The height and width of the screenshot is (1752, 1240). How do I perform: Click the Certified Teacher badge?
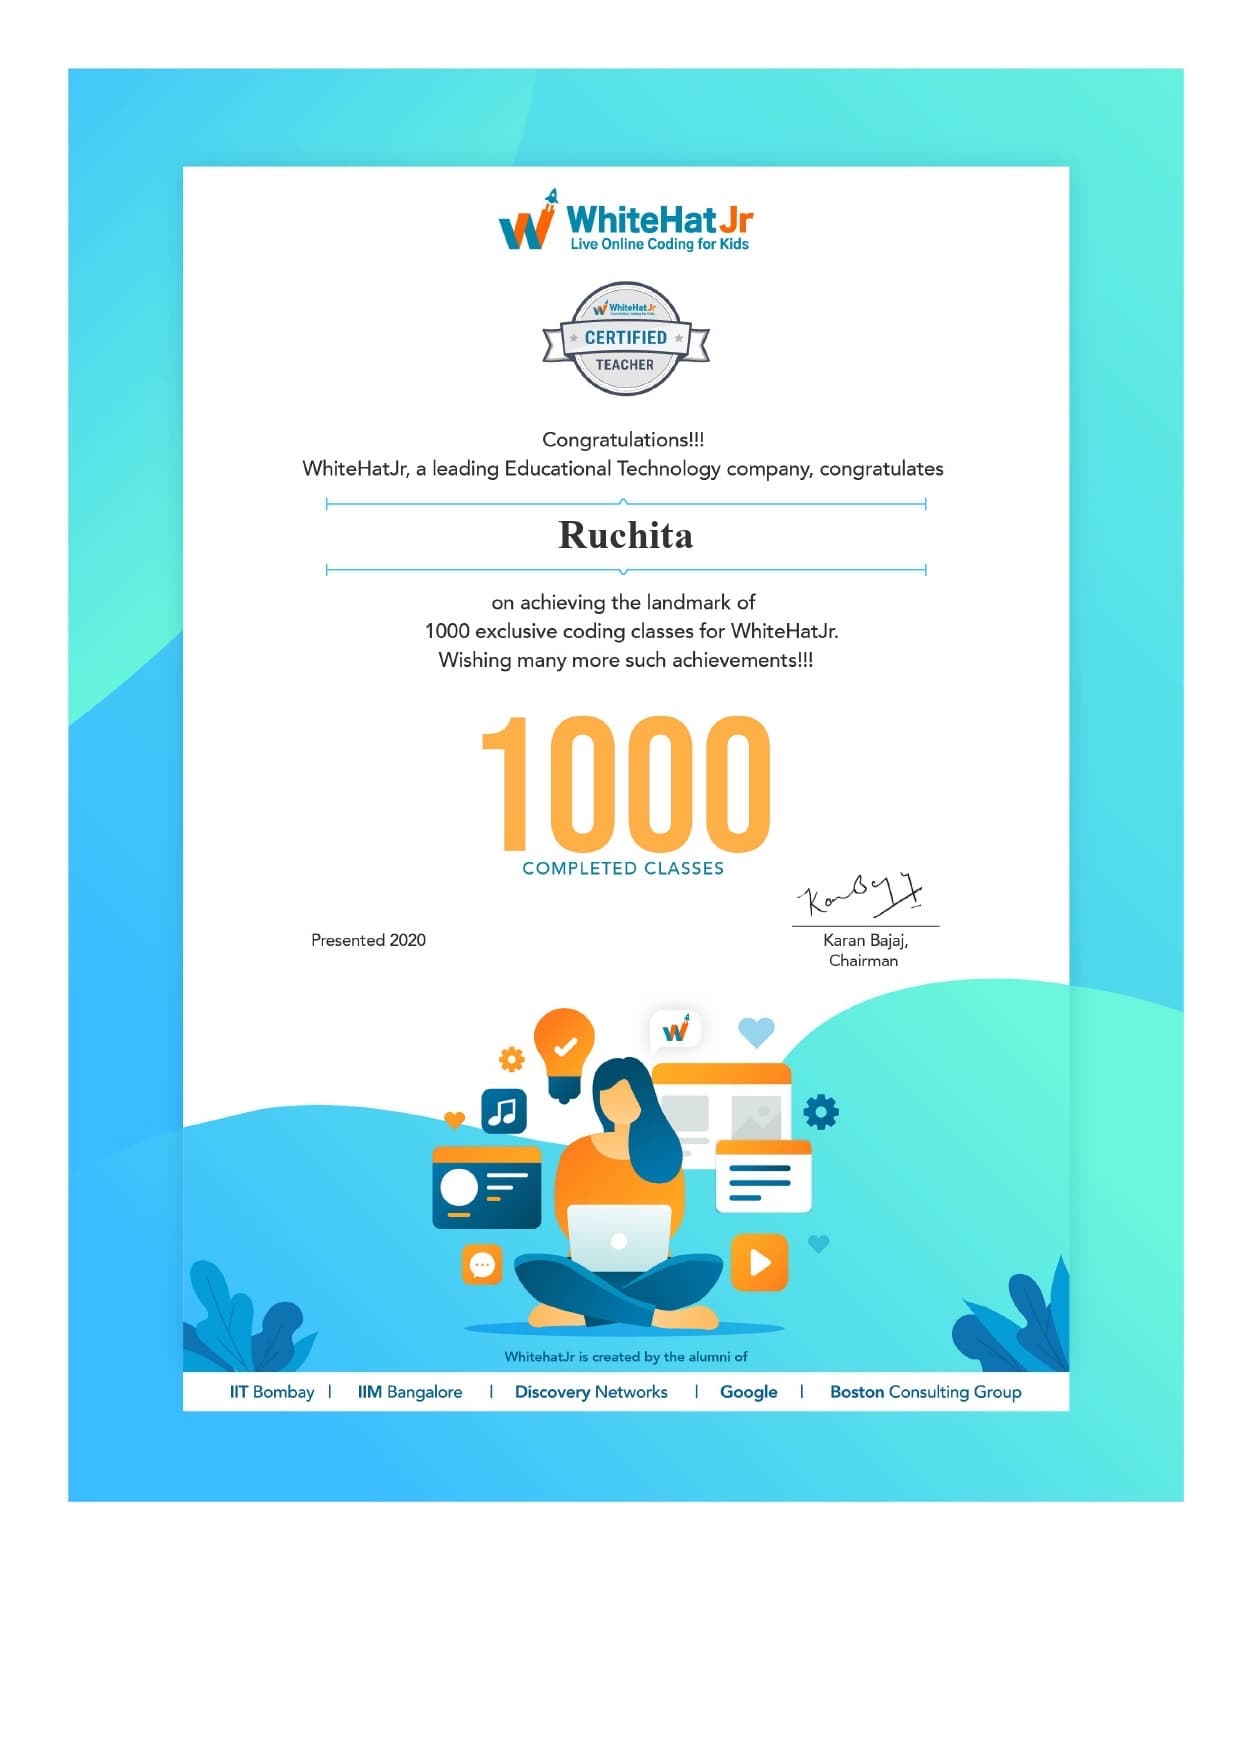626,338
